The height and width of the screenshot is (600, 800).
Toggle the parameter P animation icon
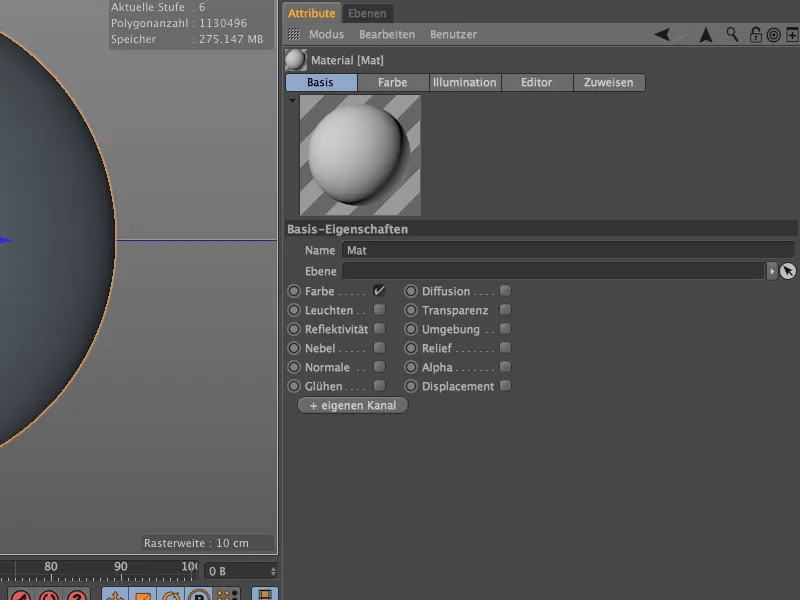199,595
